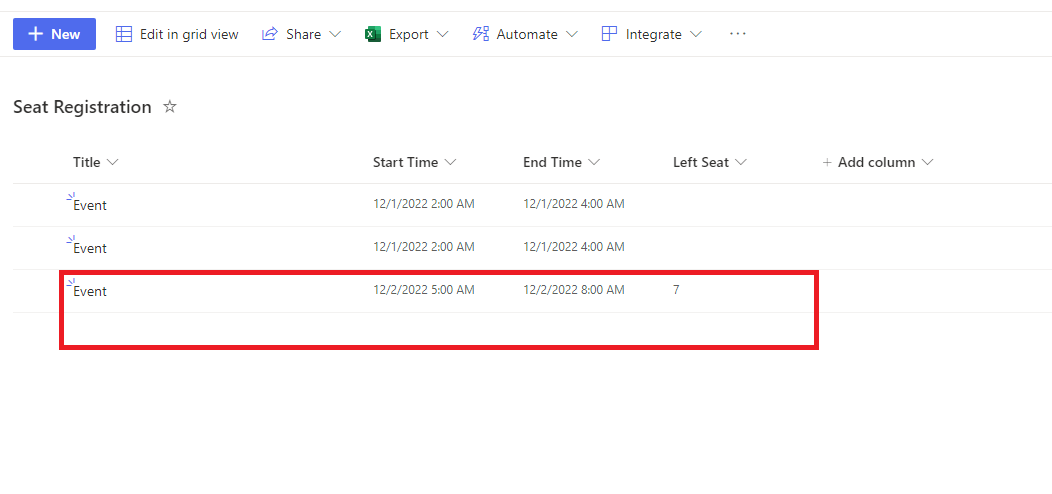Select the 12/2/2022 5:00 AM start time cell
1052x494 pixels.
pyautogui.click(x=424, y=290)
